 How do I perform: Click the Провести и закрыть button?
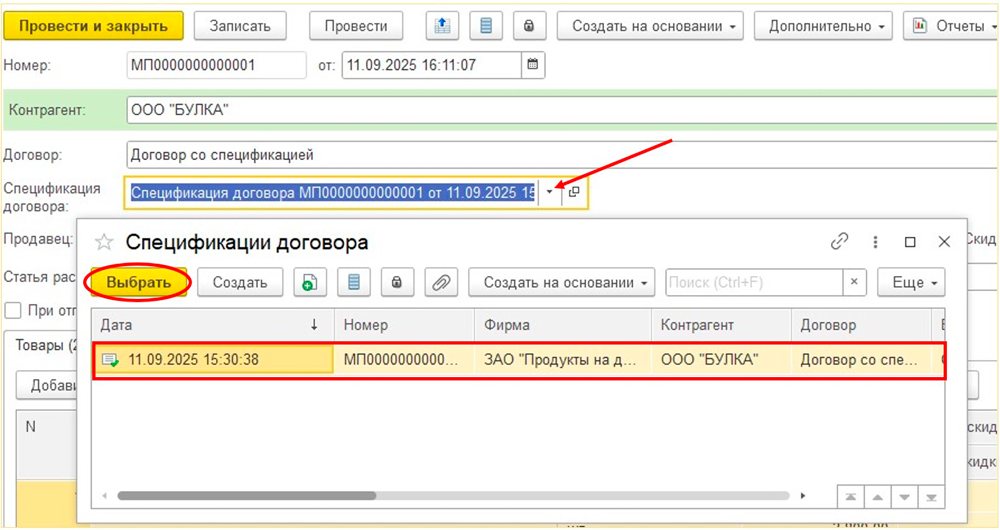(94, 26)
